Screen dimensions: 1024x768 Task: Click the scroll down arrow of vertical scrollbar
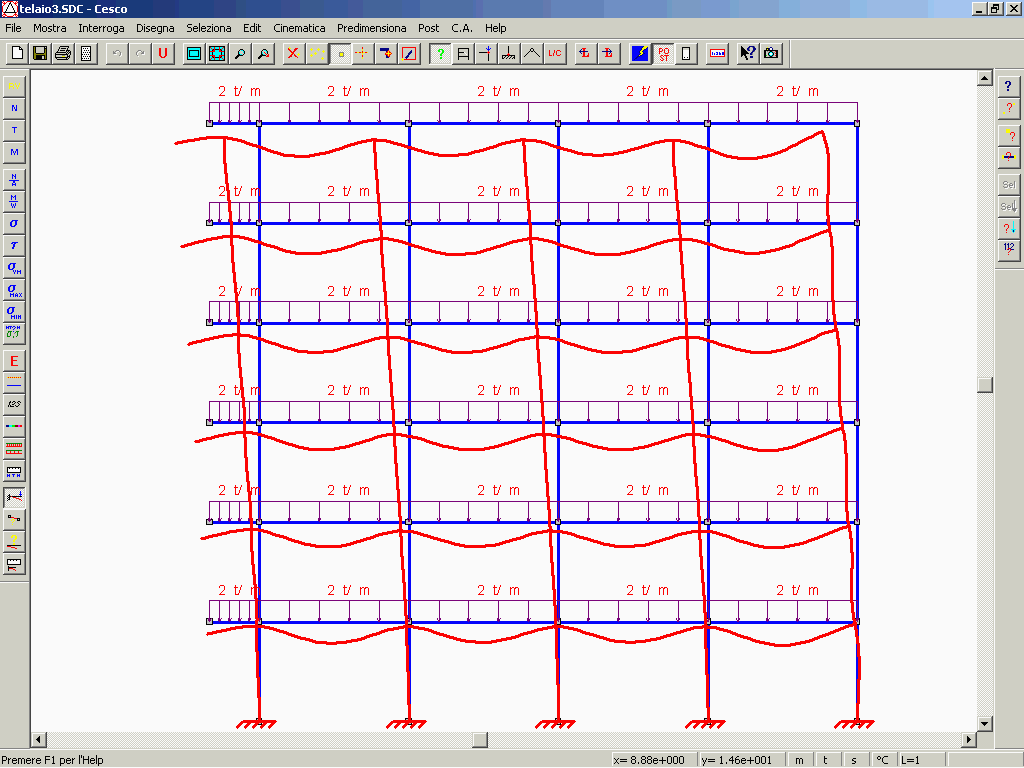985,723
